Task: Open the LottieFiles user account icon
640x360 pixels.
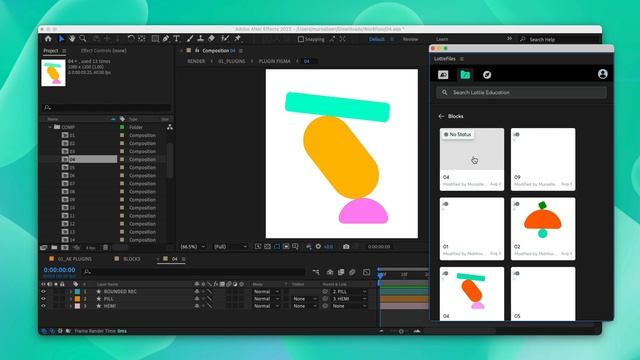Action: point(602,74)
